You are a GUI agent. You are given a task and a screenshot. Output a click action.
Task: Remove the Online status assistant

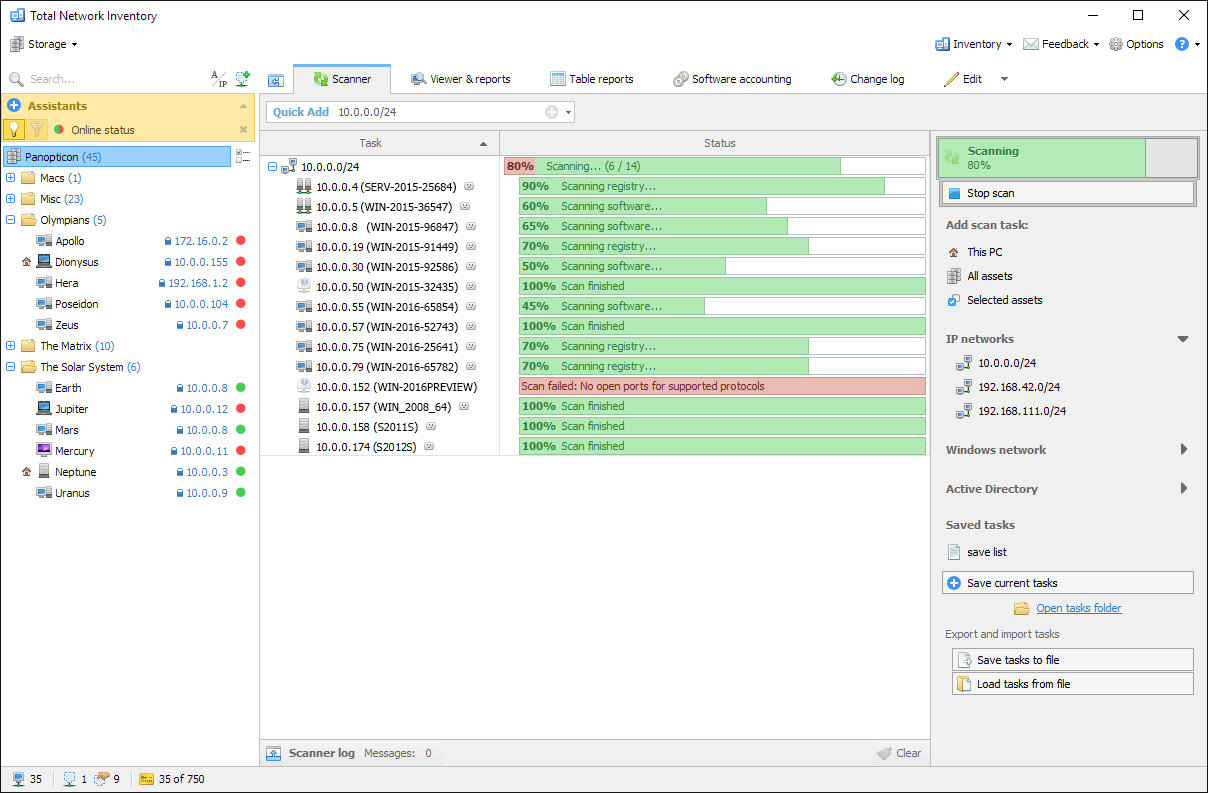coord(243,128)
